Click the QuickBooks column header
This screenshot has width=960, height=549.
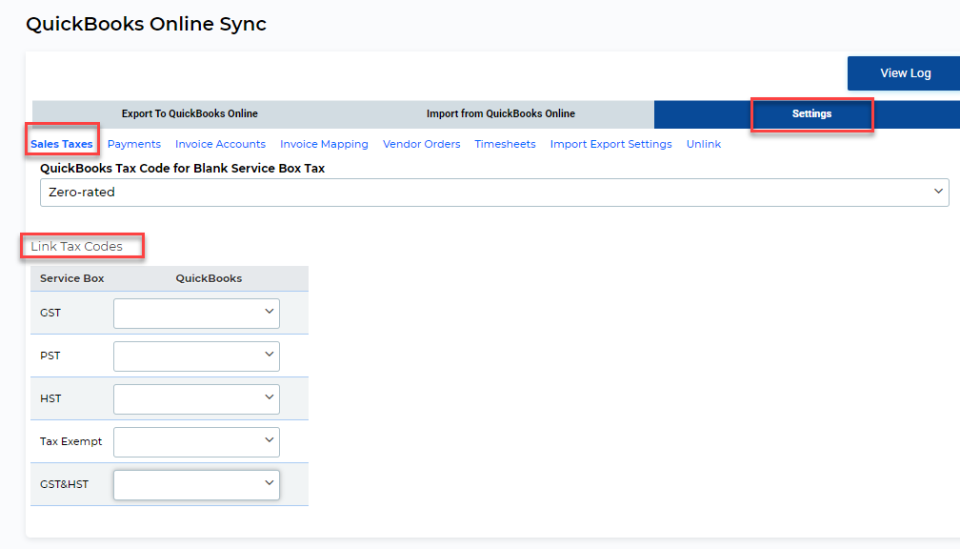coord(209,278)
